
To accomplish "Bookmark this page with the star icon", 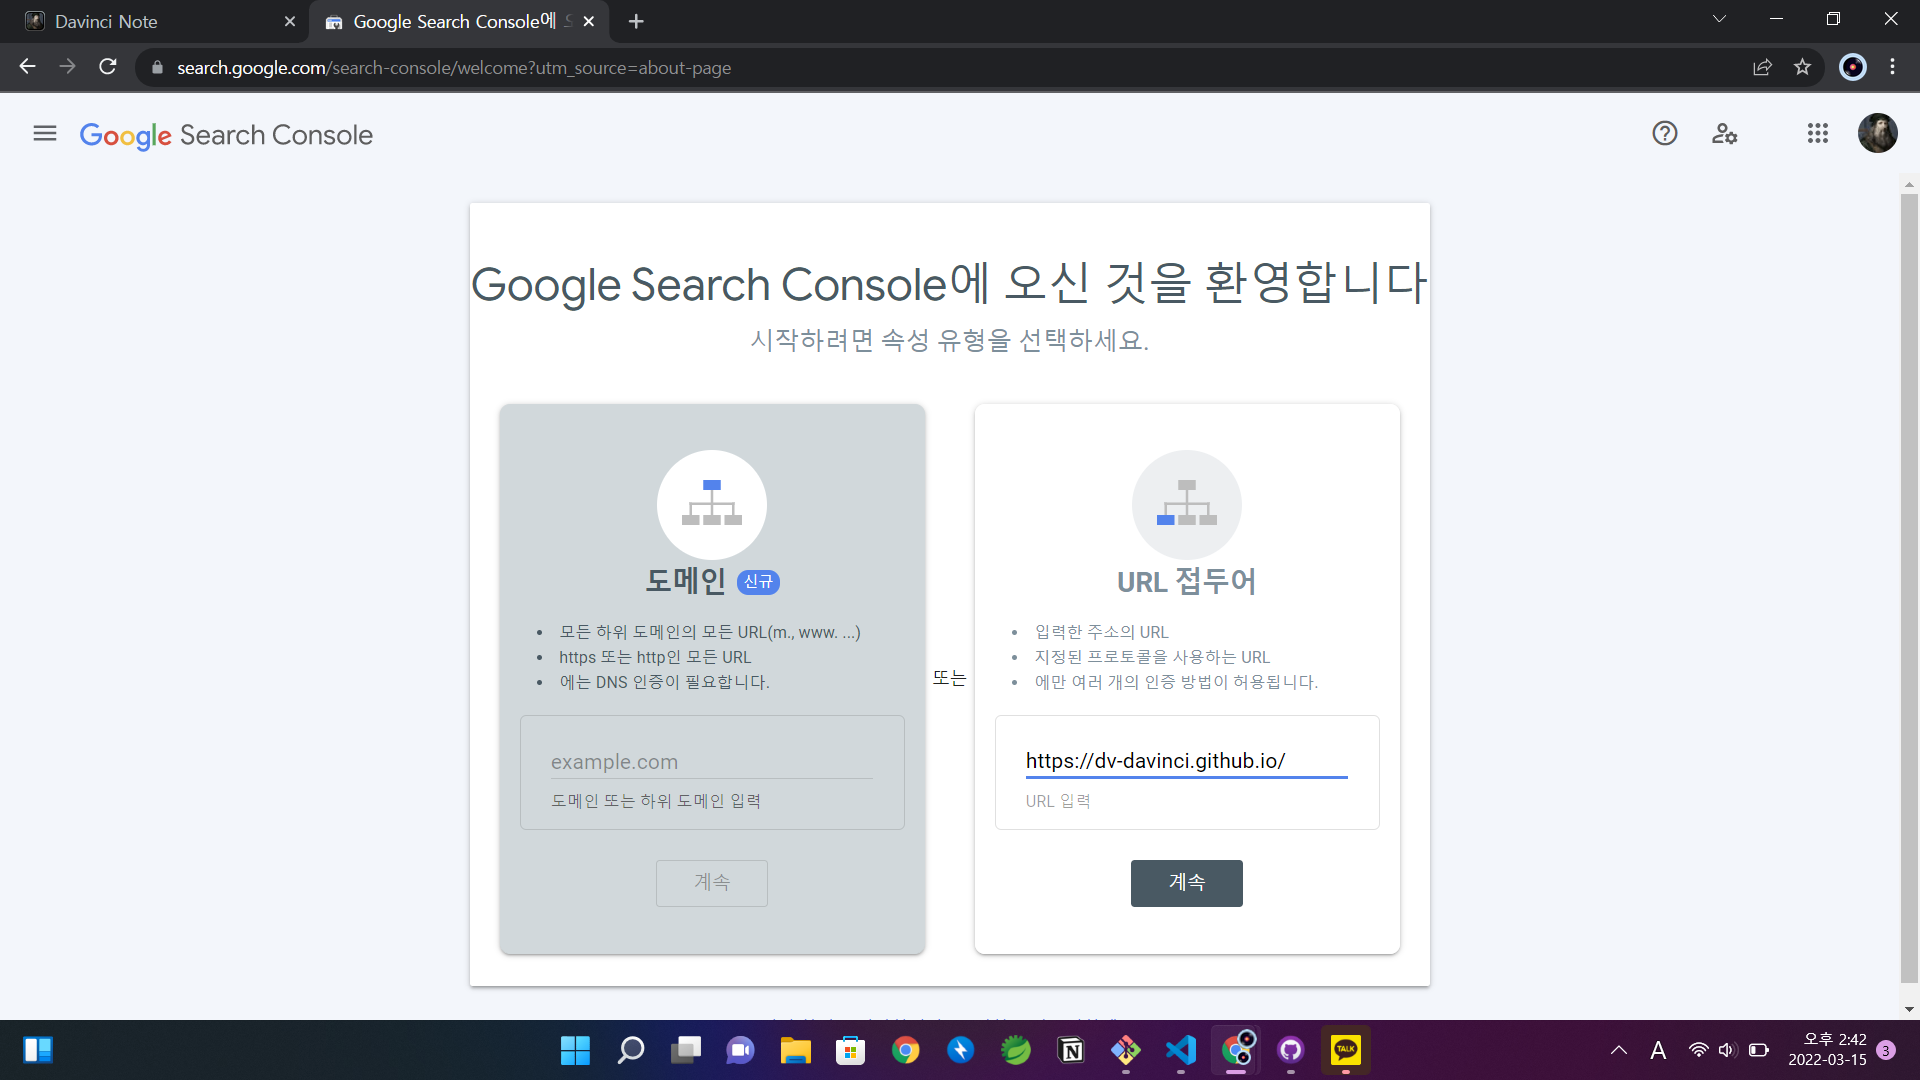I will (1803, 67).
